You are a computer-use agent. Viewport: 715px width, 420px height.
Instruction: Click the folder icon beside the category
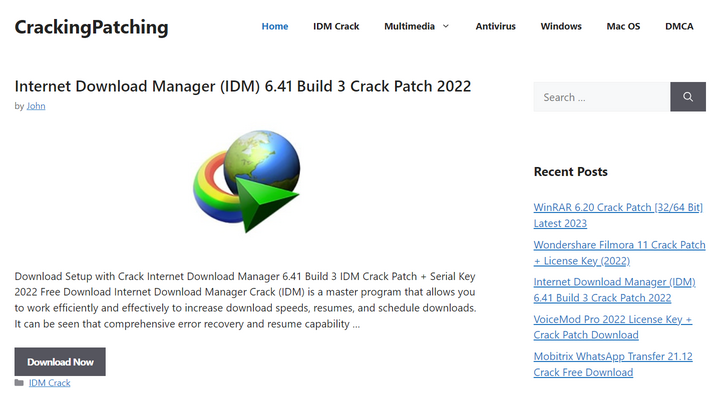click(x=19, y=383)
